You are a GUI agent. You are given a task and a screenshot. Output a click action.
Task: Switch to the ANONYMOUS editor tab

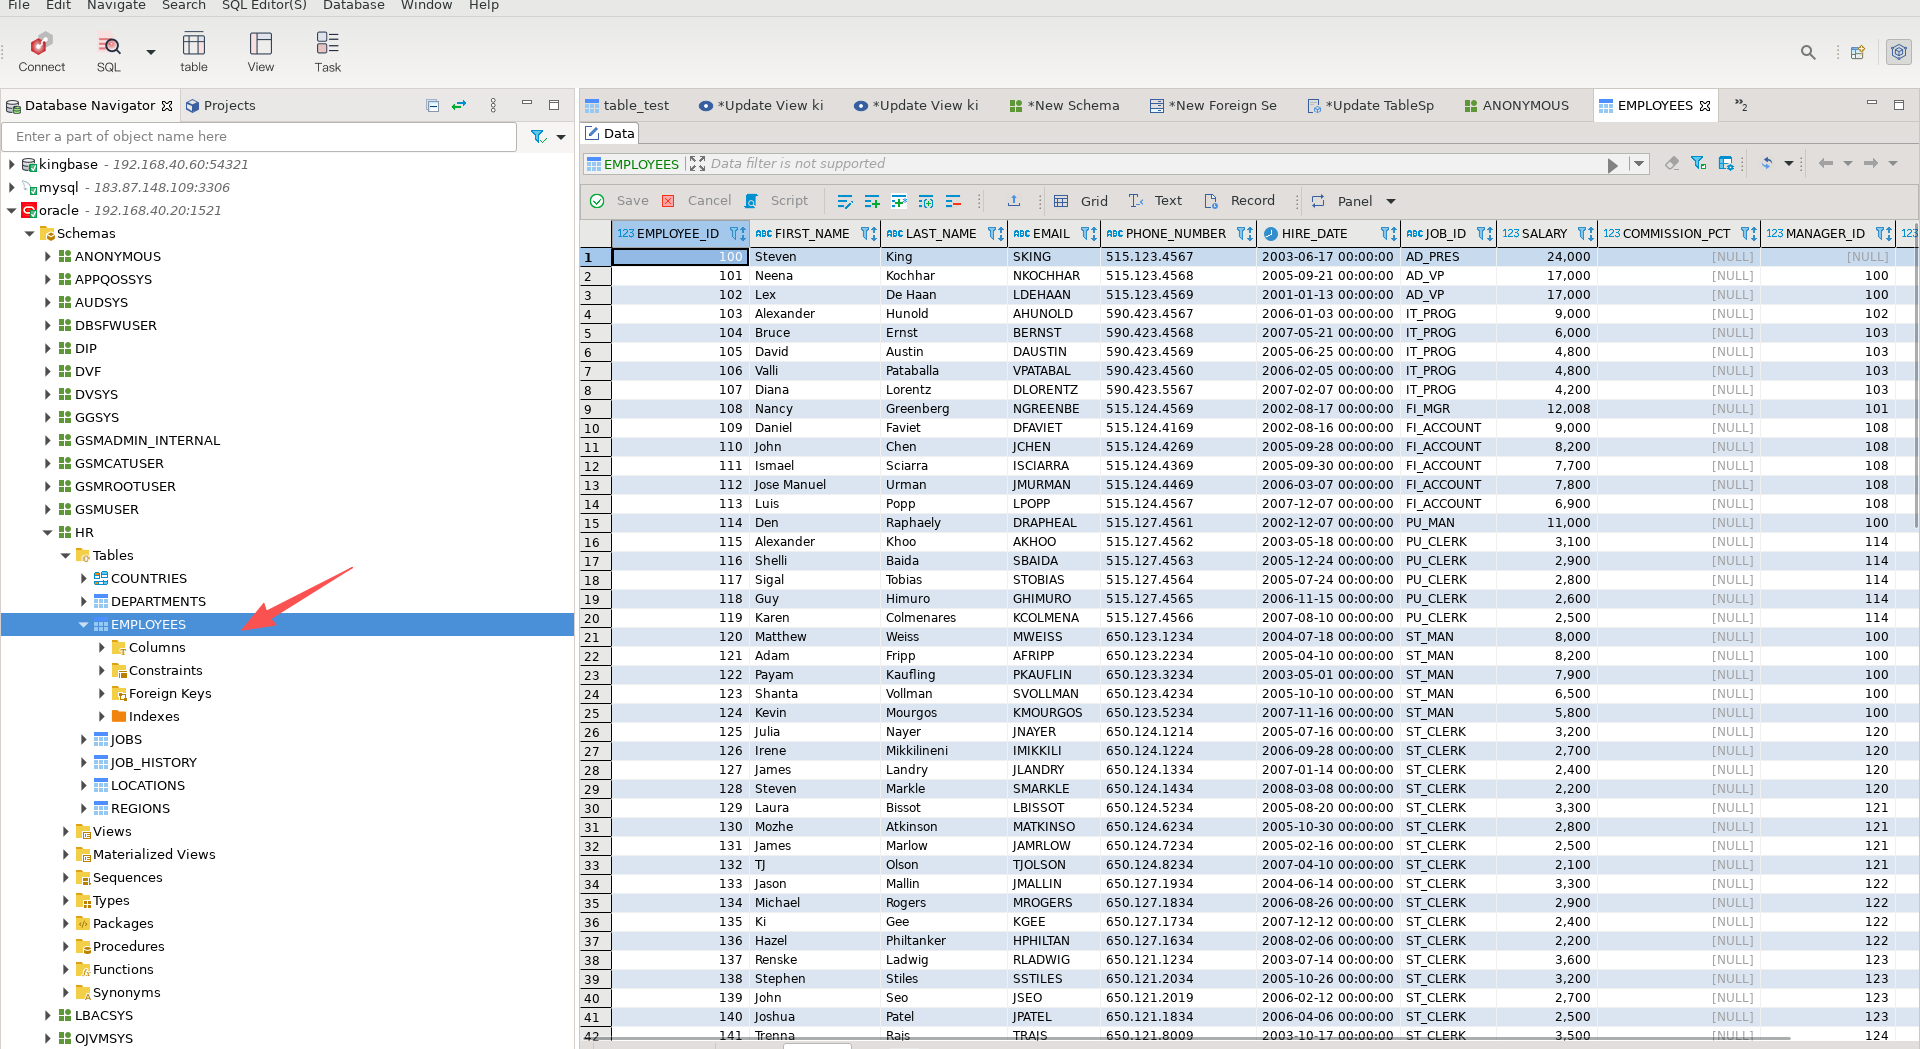coord(1516,105)
